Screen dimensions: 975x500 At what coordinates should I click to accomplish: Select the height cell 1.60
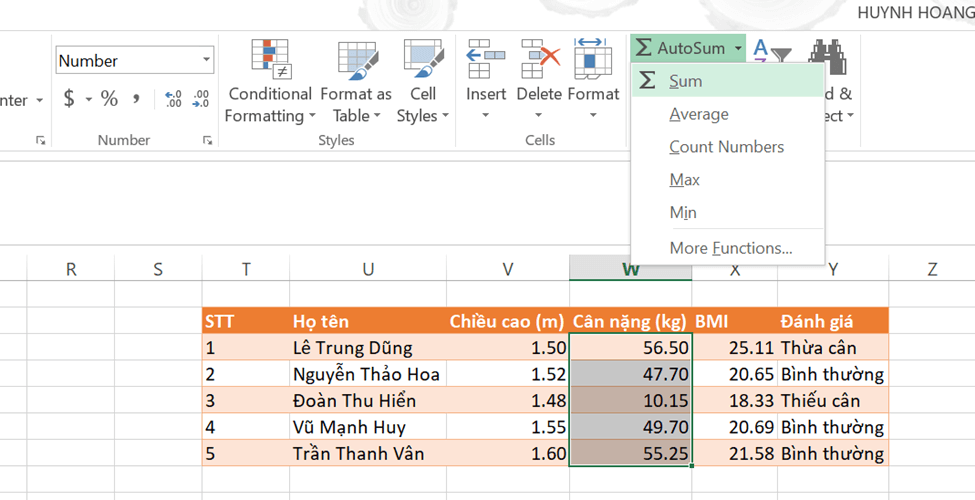tap(508, 453)
